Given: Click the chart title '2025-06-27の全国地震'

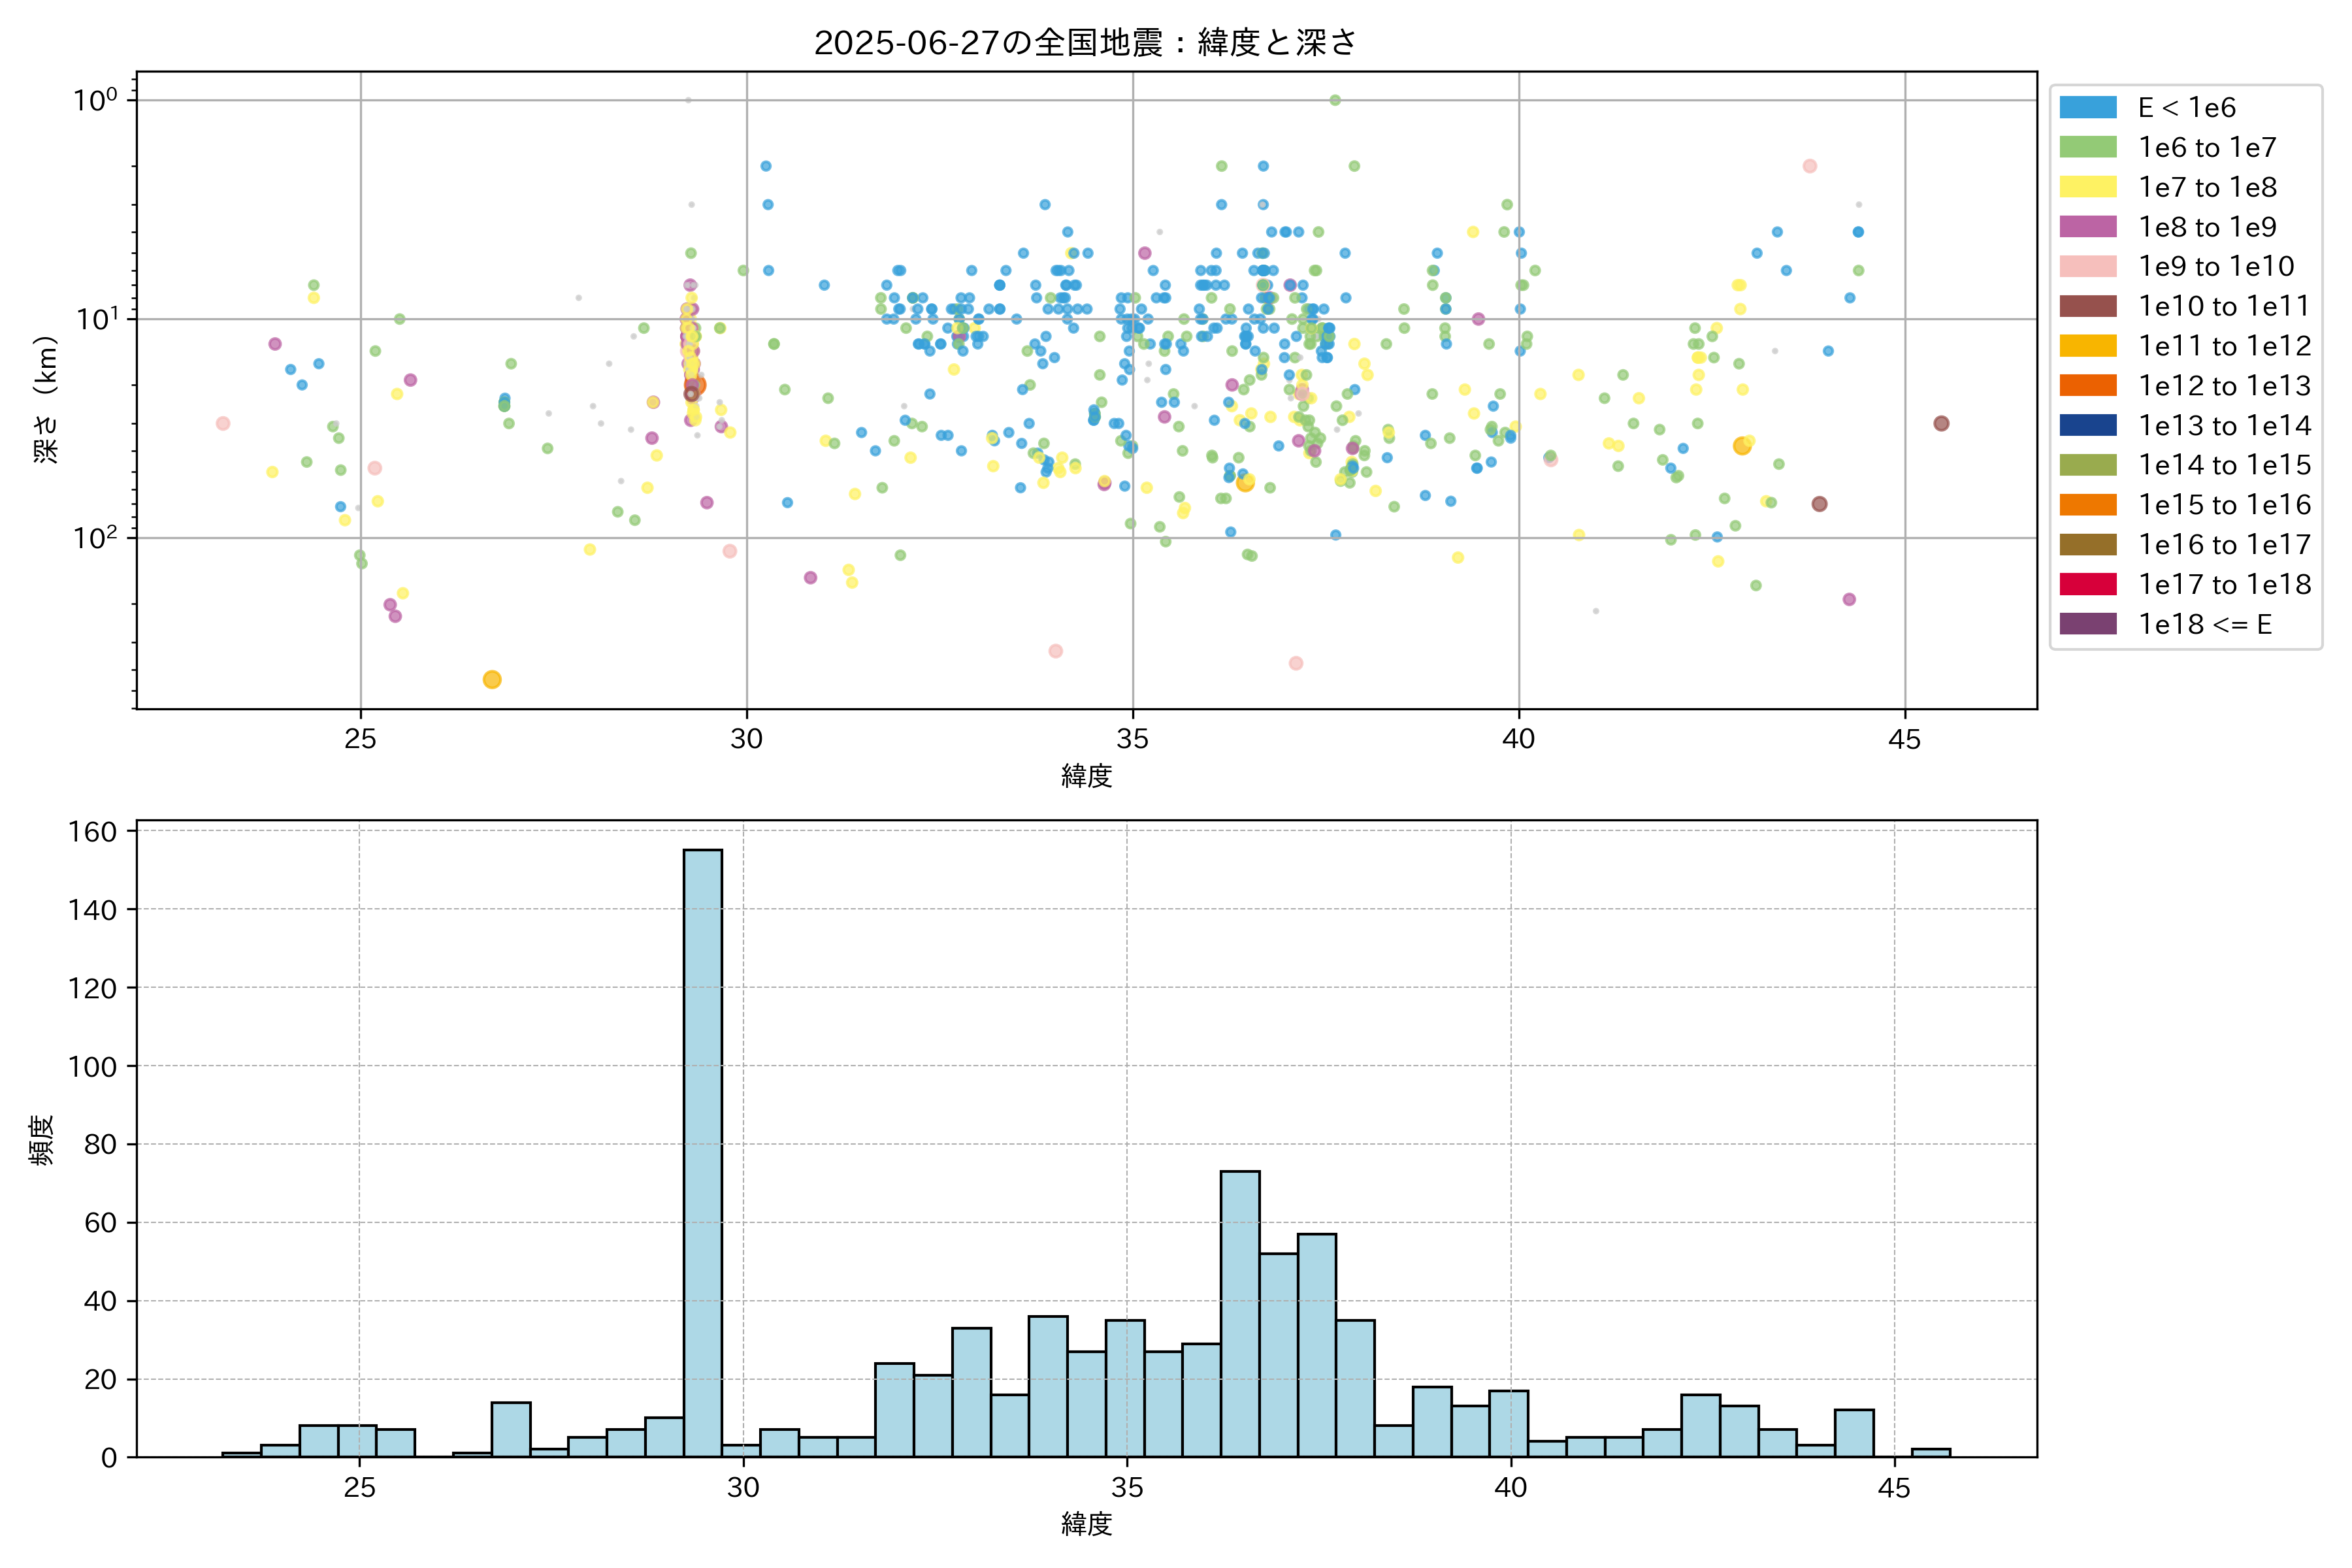Looking at the screenshot, I should tap(1084, 42).
